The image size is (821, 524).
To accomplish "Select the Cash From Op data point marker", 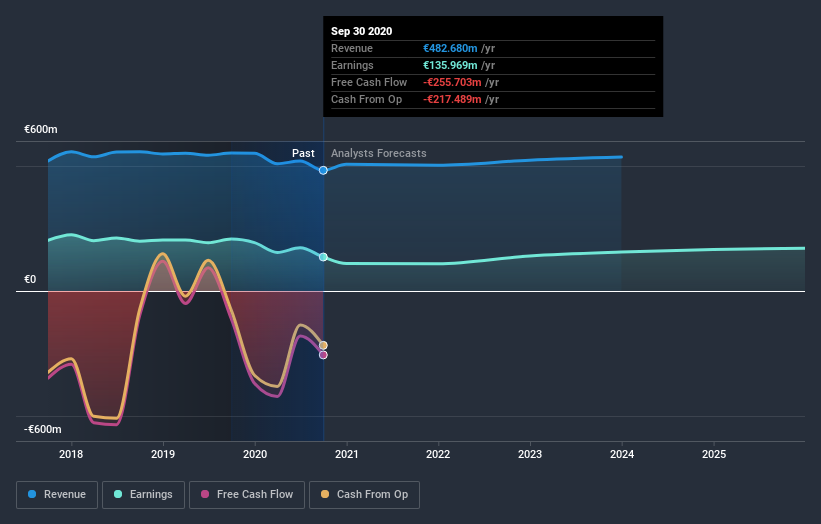I will coord(324,345).
